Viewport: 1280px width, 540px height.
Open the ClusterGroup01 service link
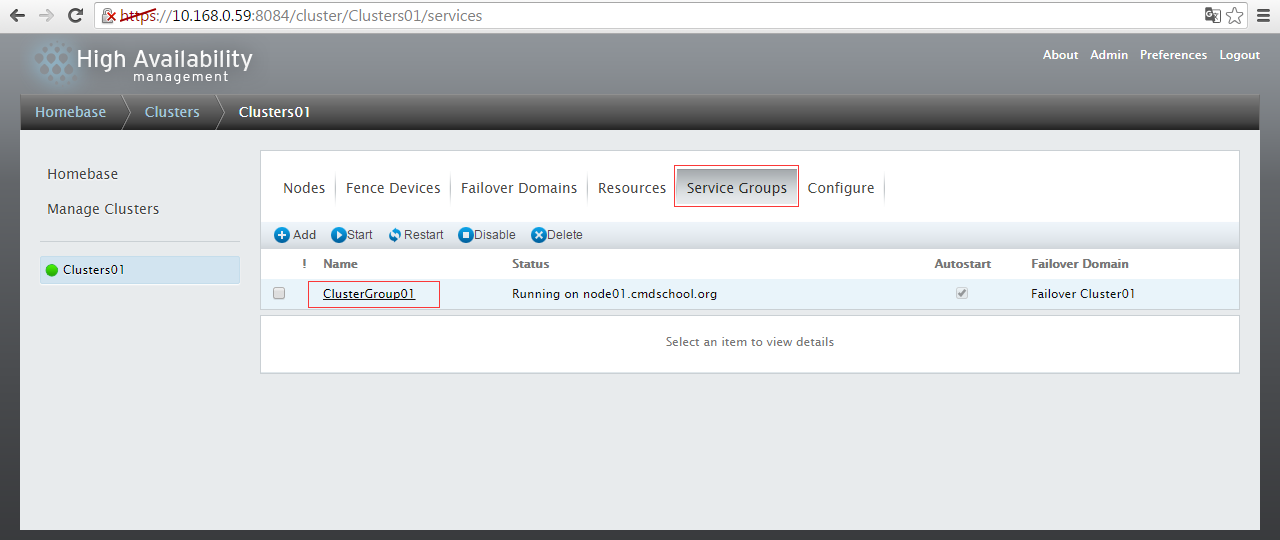[369, 294]
